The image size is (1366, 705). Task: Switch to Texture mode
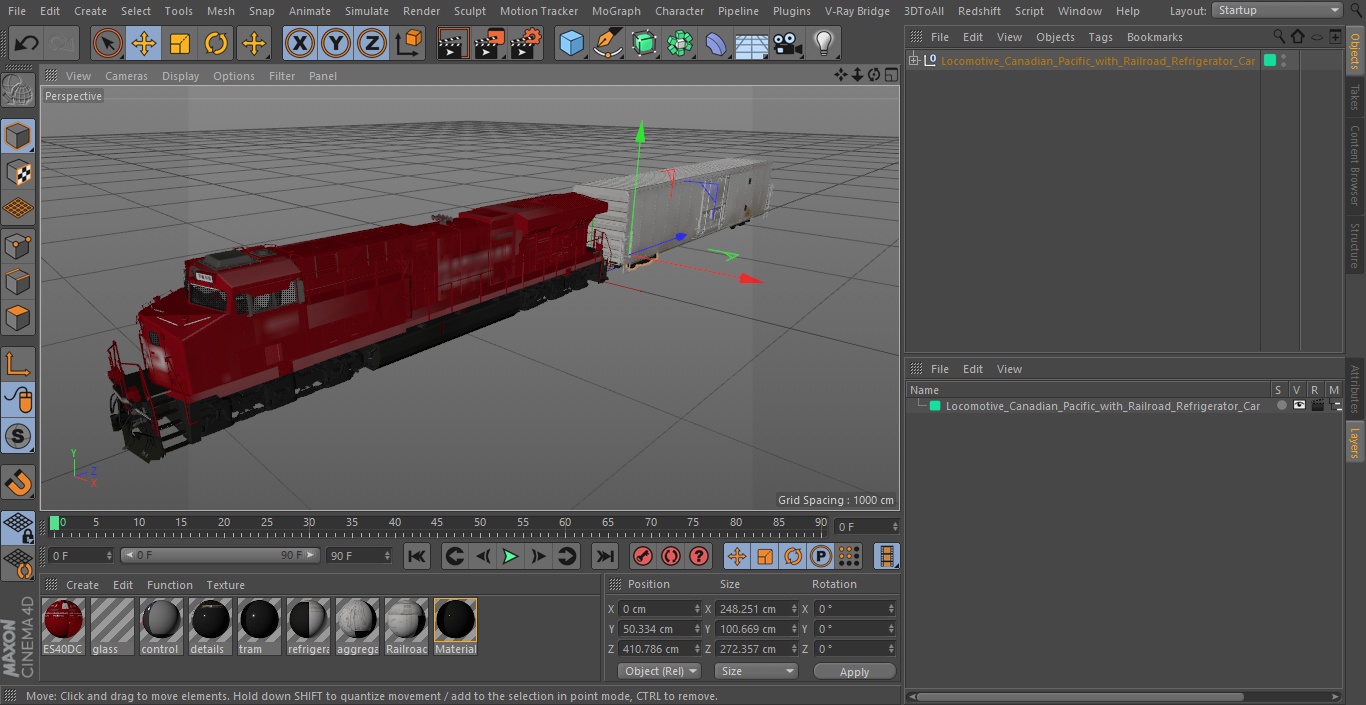pos(18,172)
